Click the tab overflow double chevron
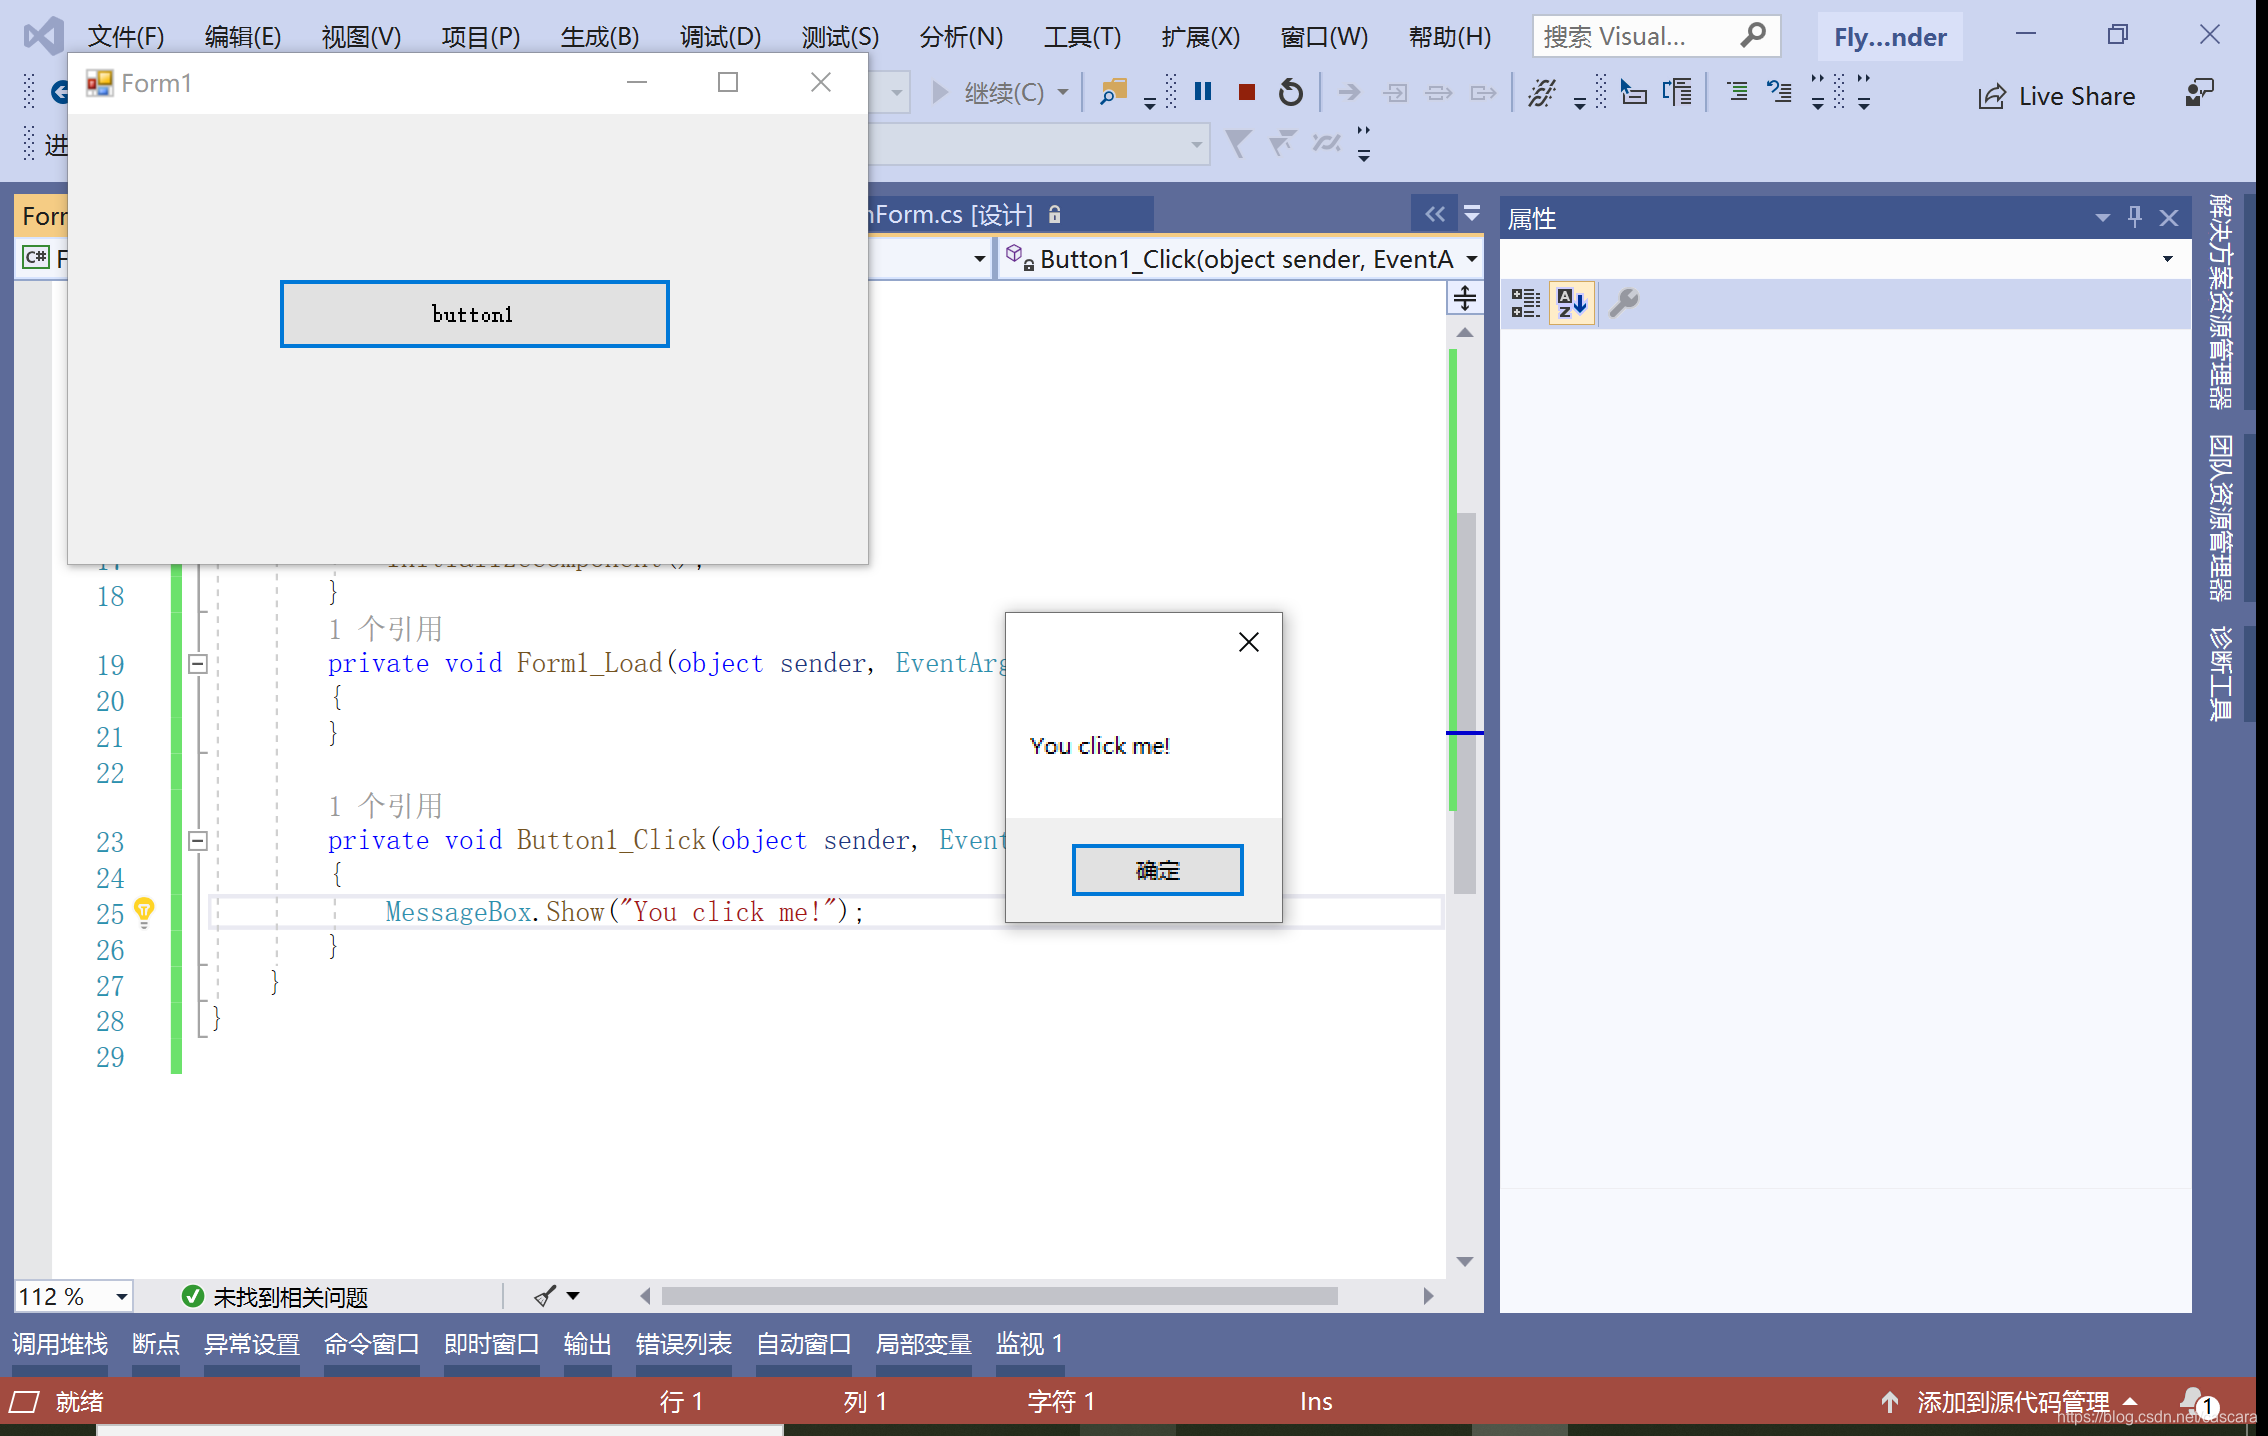This screenshot has height=1436, width=2268. click(1435, 213)
